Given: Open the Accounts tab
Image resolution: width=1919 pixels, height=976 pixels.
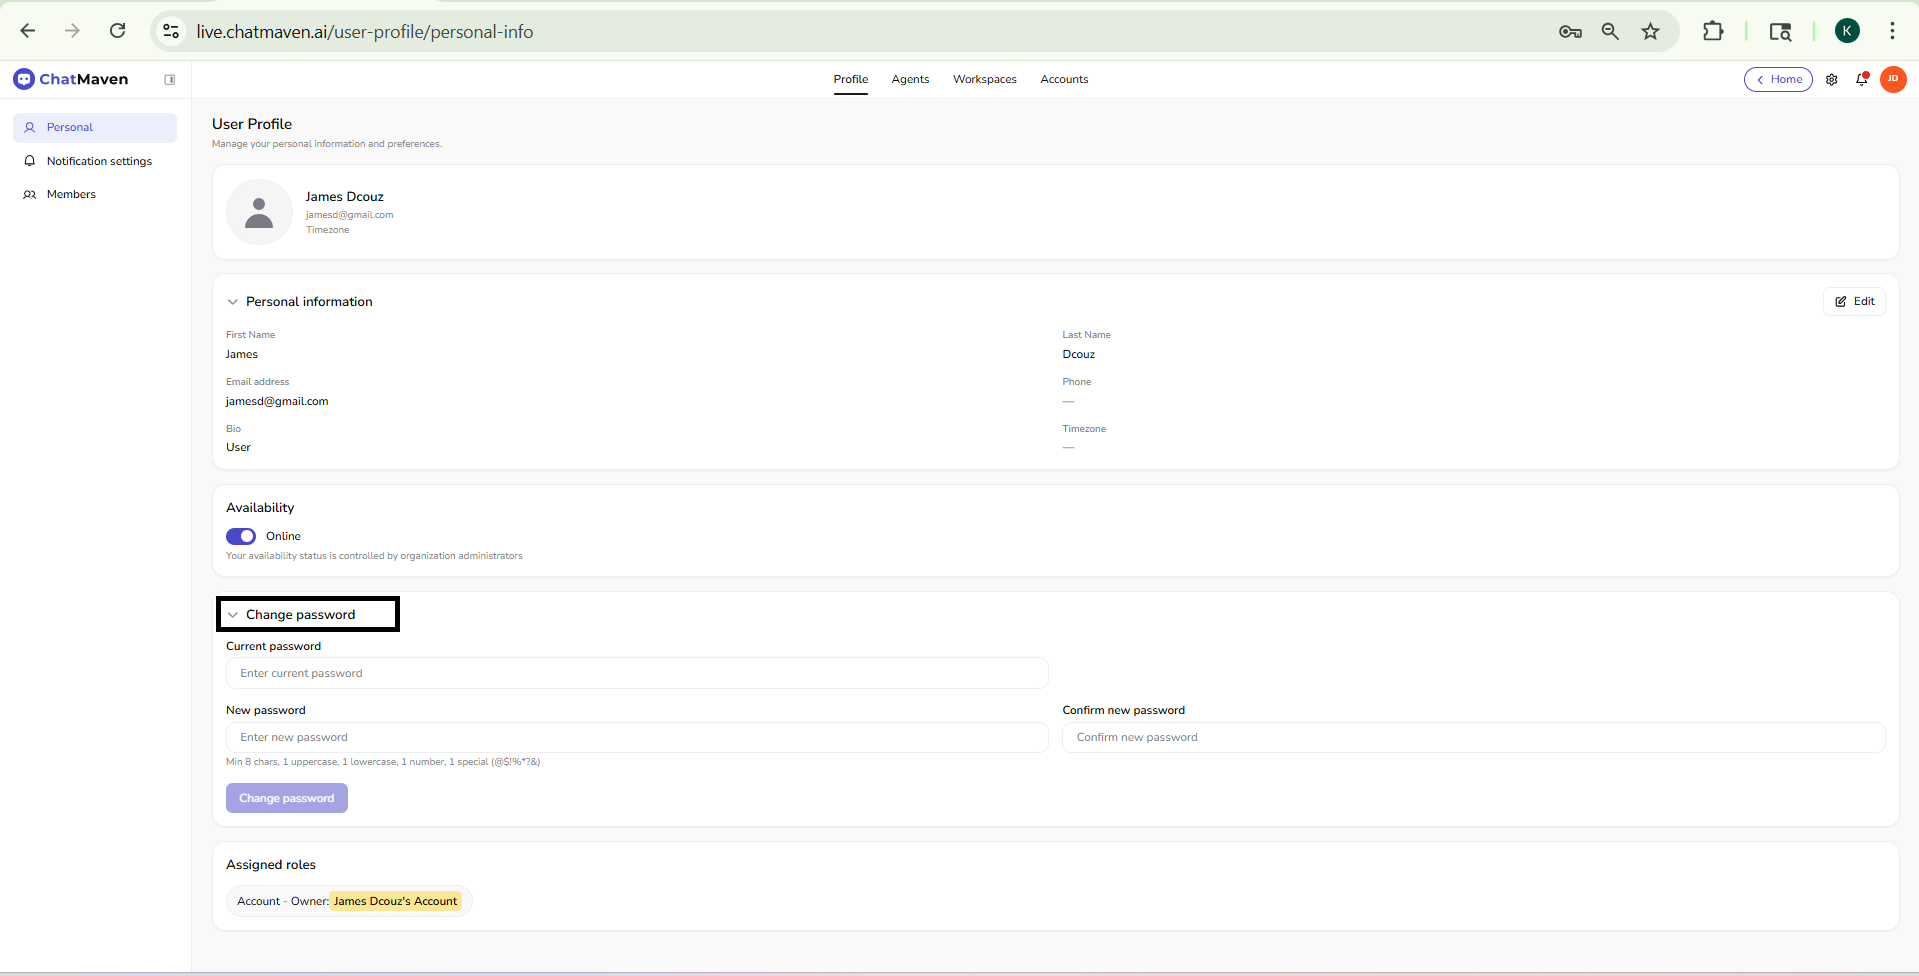Looking at the screenshot, I should 1063,79.
